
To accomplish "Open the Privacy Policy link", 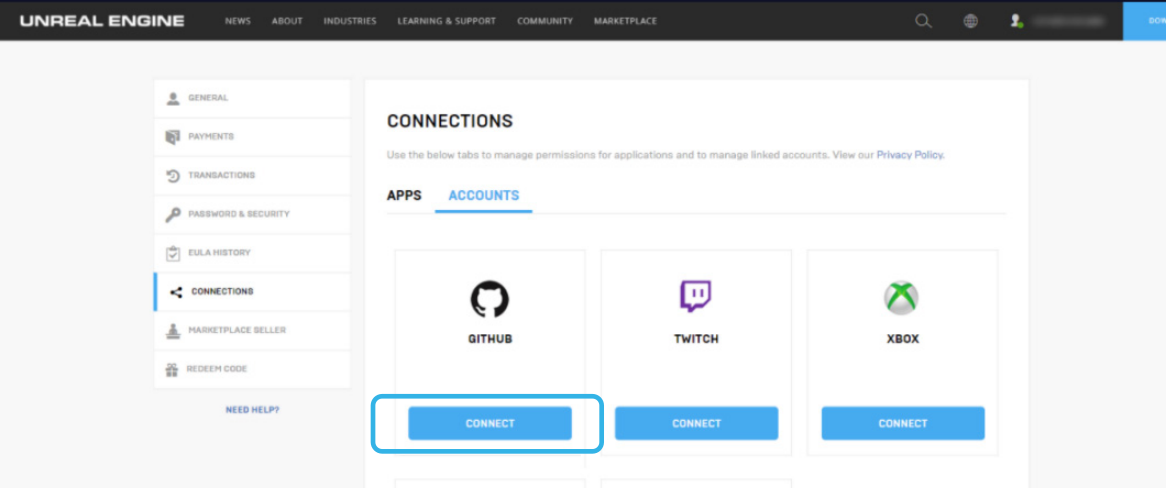I will click(x=910, y=155).
